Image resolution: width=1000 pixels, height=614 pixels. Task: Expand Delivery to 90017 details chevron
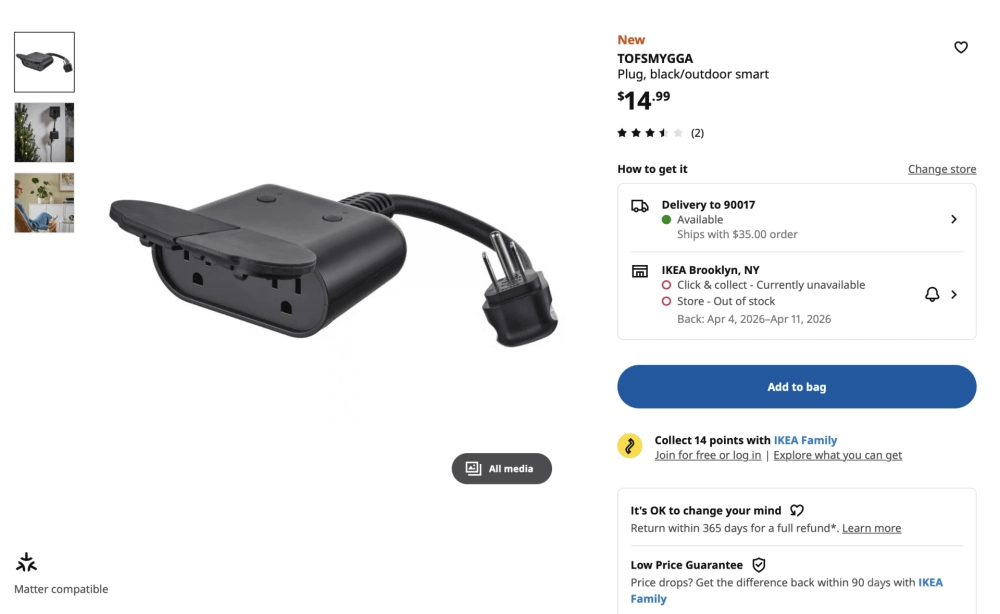coord(954,219)
